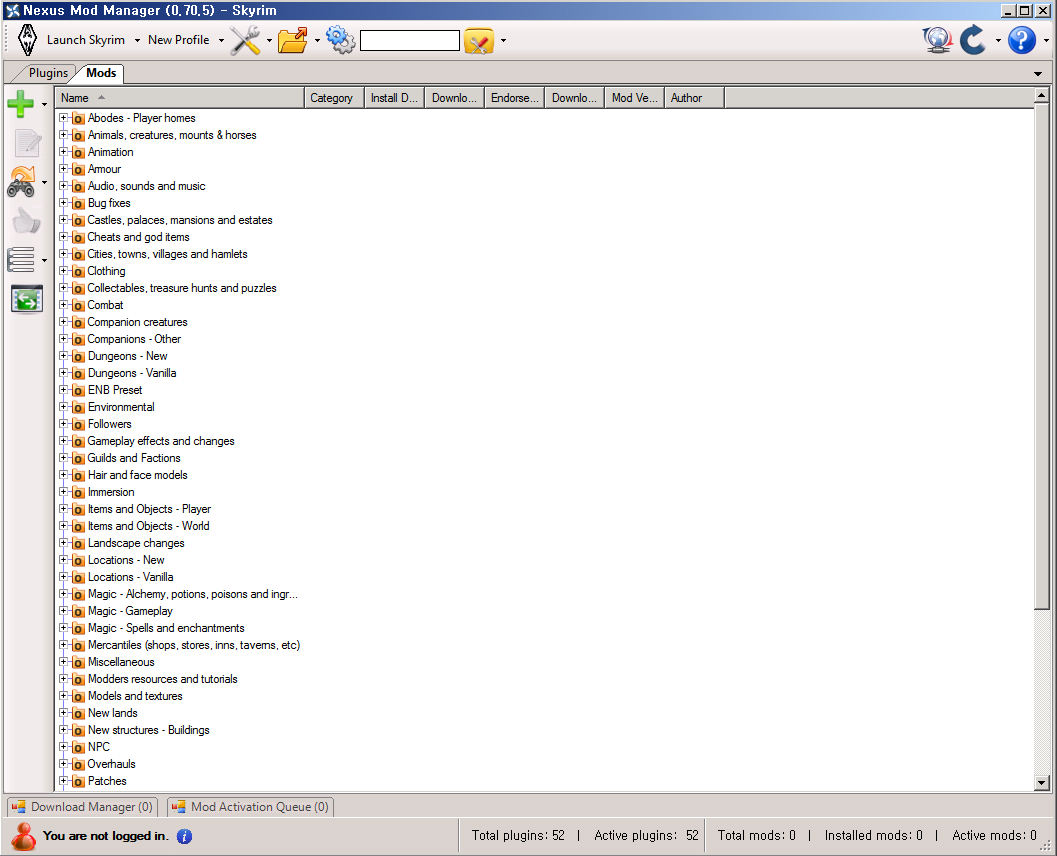Click the Total plugins: 52 status text
1057x856 pixels.
[x=518, y=836]
